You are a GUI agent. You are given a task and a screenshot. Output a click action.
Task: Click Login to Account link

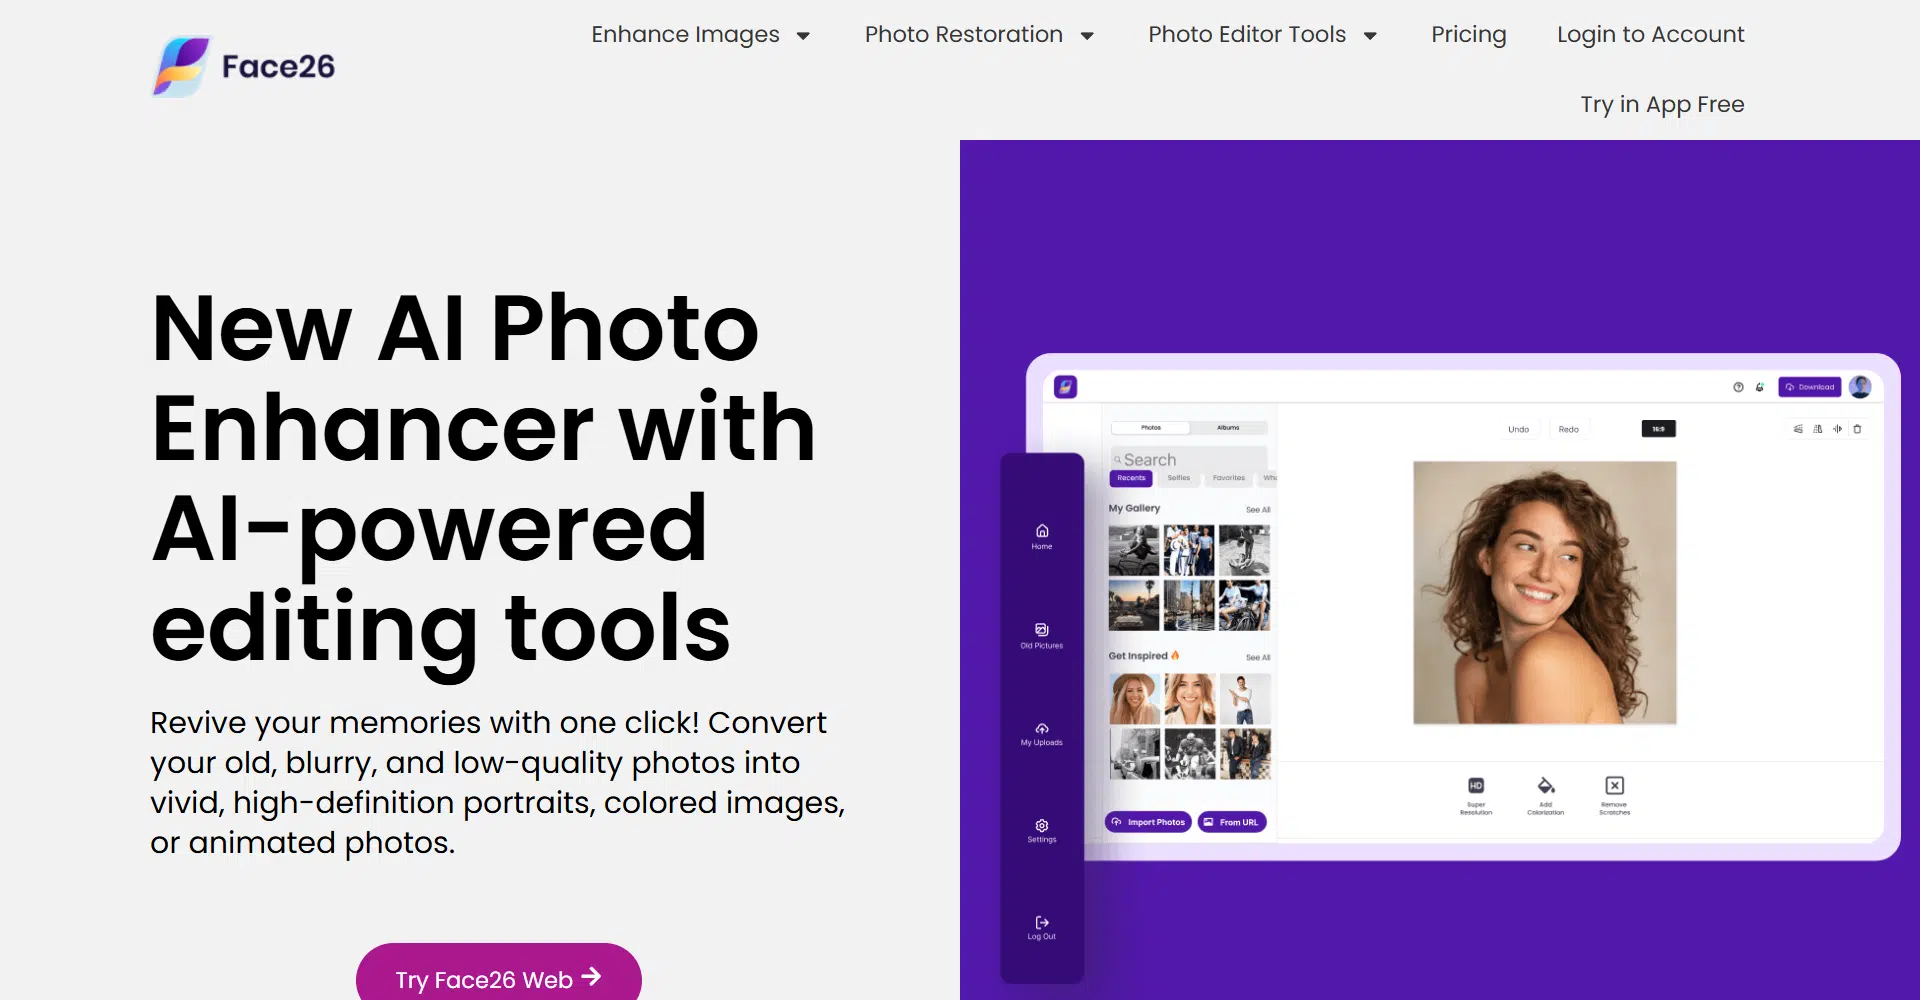[x=1650, y=35]
